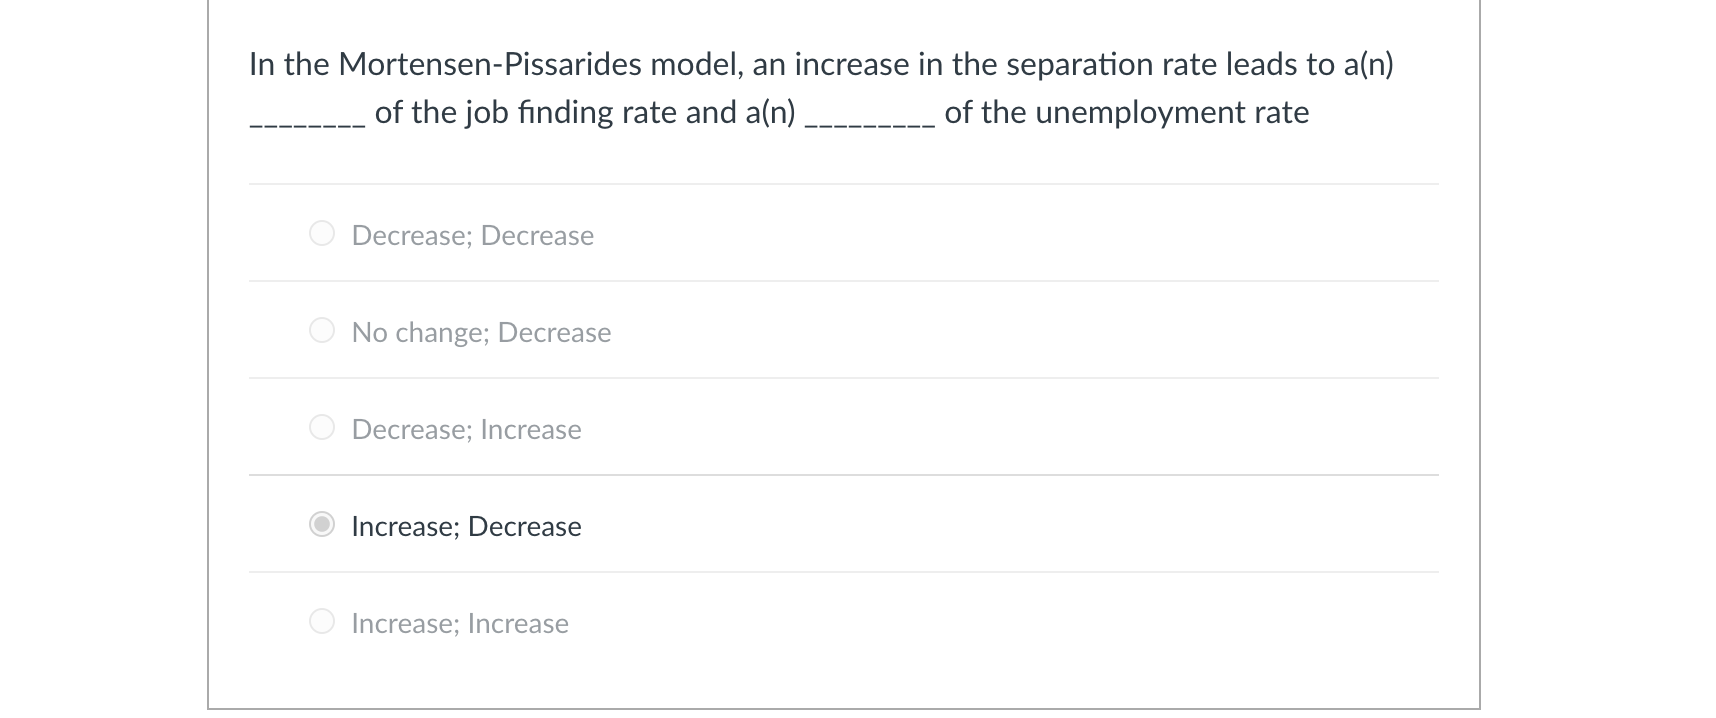Select the Increase; Increase radio button
The width and height of the screenshot is (1716, 718).
pyautogui.click(x=322, y=621)
